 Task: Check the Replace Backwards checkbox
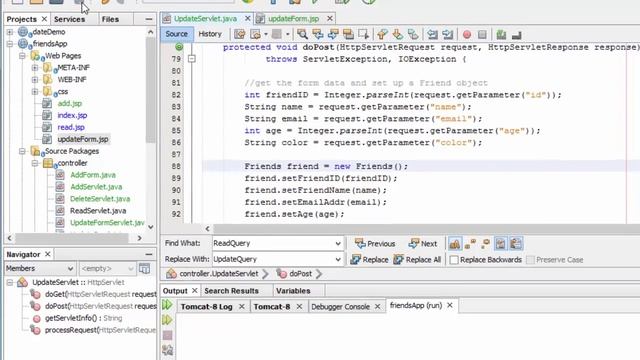(x=454, y=260)
